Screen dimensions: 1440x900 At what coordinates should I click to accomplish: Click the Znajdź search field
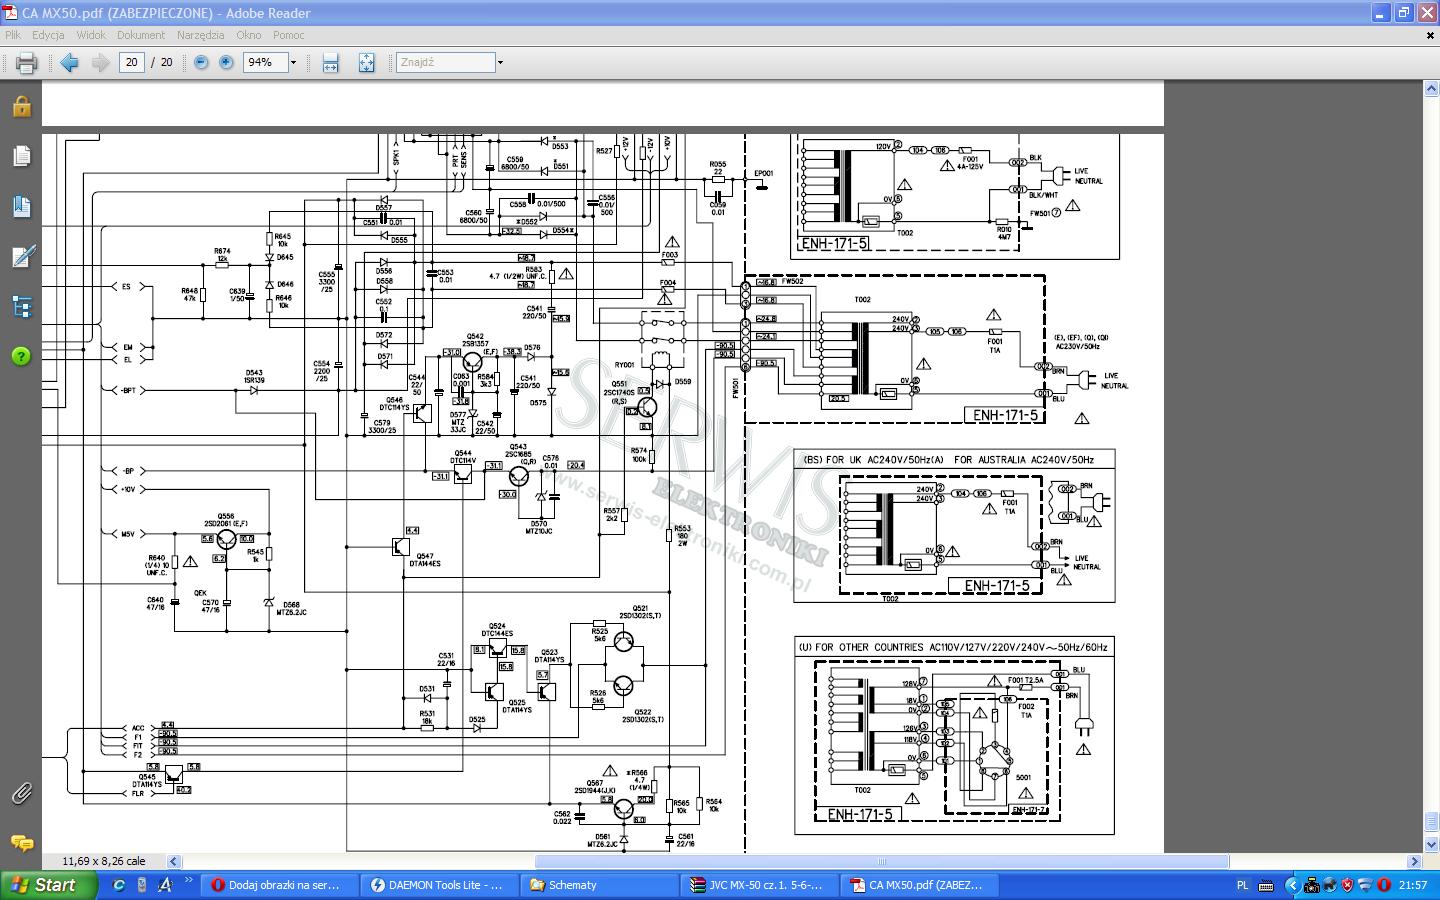coord(446,62)
